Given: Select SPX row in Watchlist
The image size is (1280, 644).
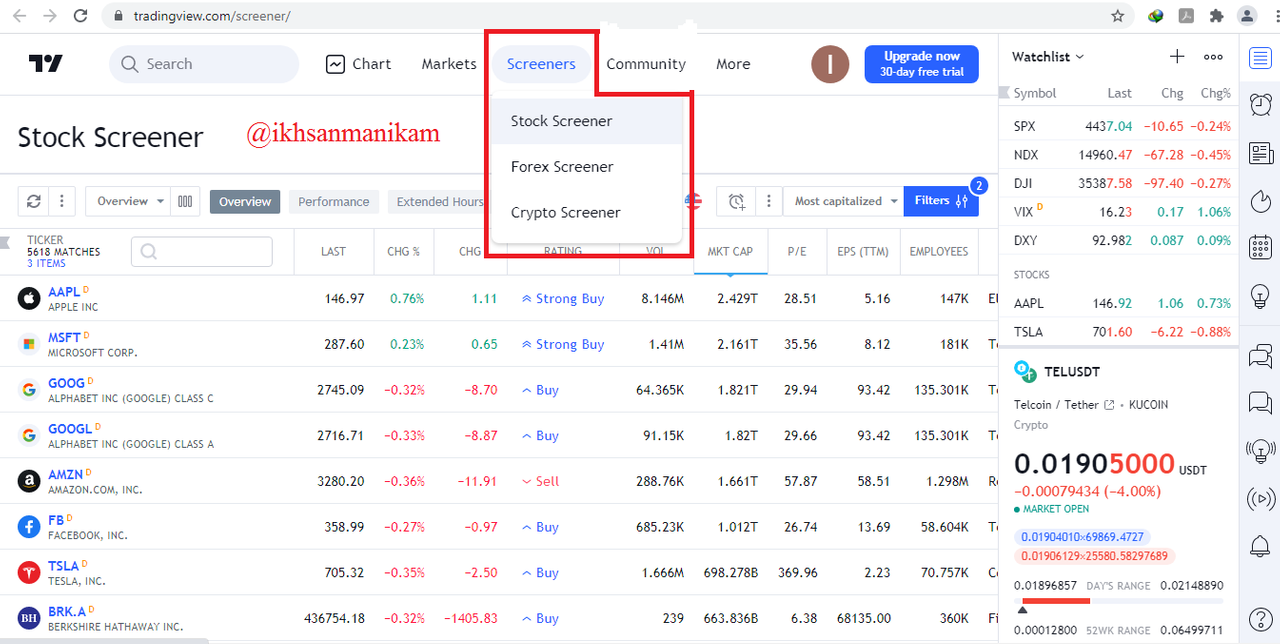Looking at the screenshot, I should click(x=1119, y=126).
